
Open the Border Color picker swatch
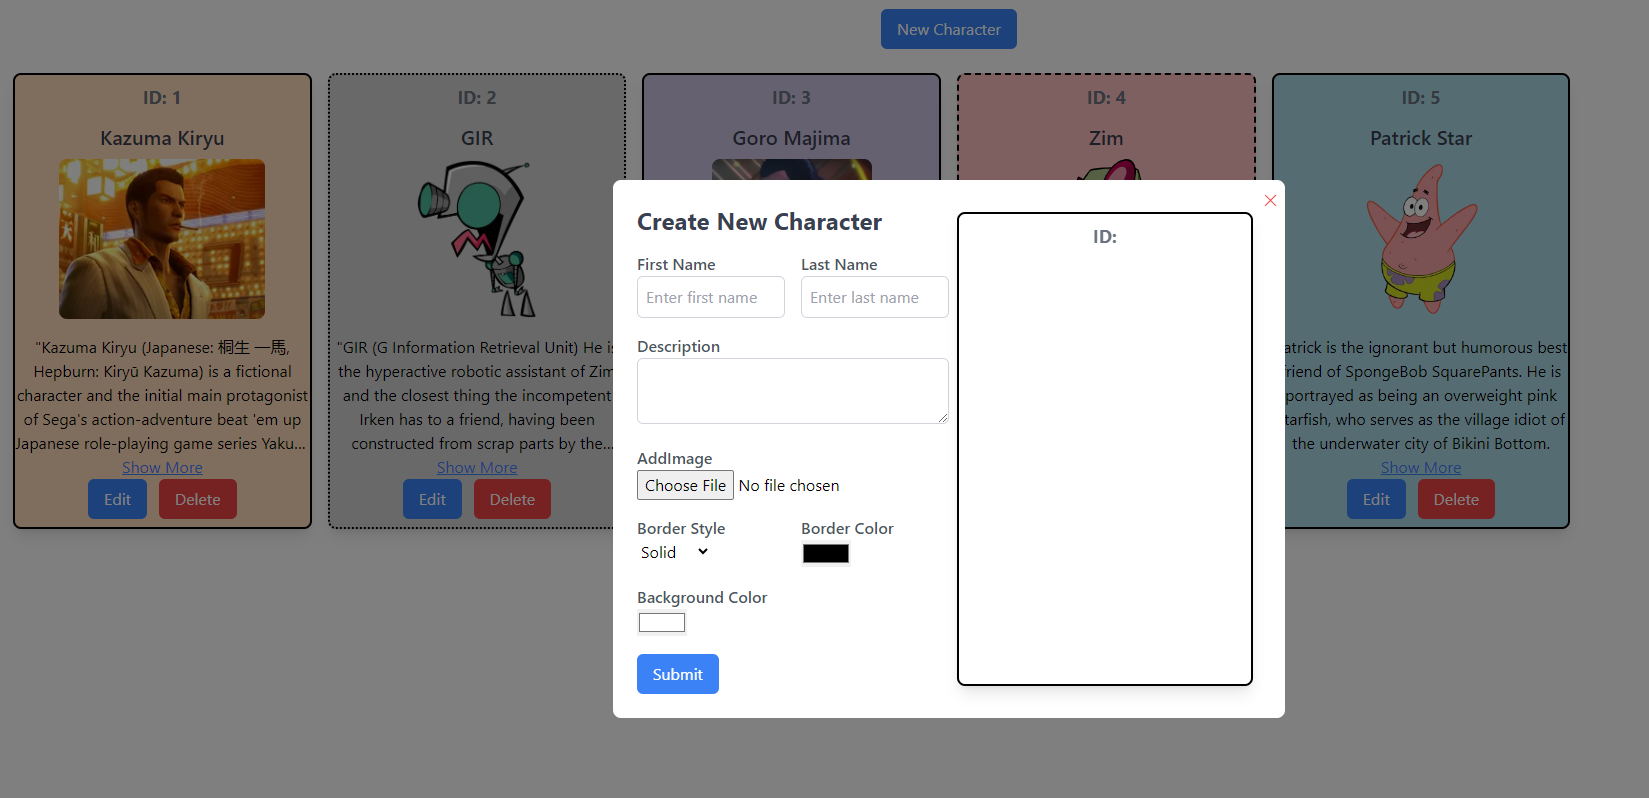pos(825,553)
